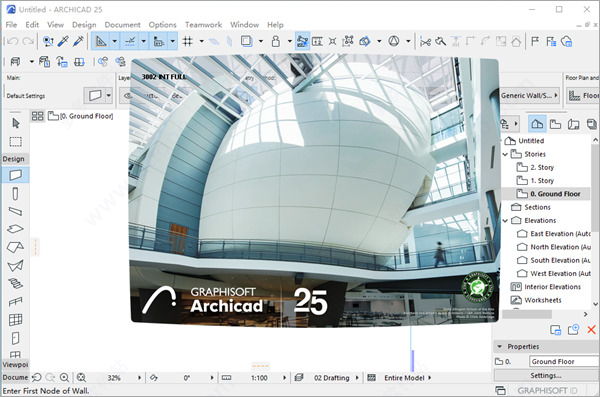Click the Split scissors icon
The width and height of the screenshot is (600, 397).
(425, 41)
